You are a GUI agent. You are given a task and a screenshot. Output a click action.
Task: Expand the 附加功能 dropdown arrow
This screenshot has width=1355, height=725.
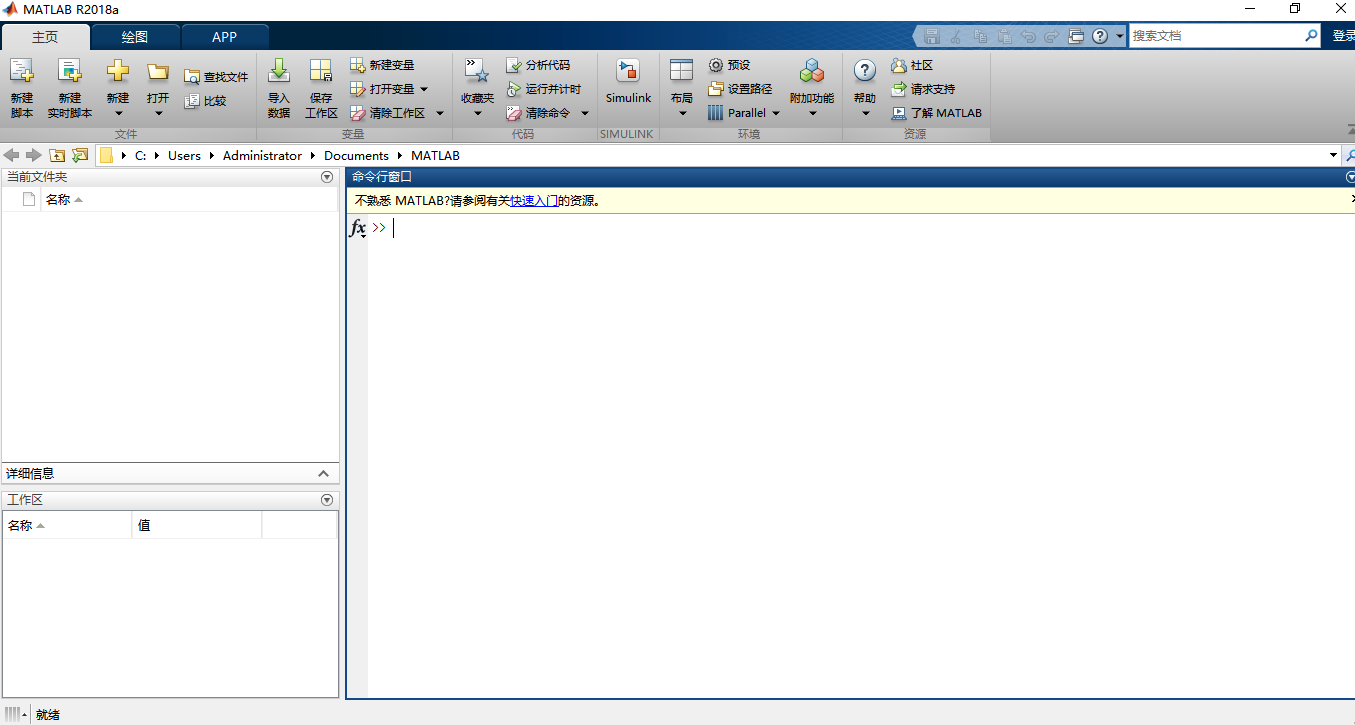[x=812, y=113]
